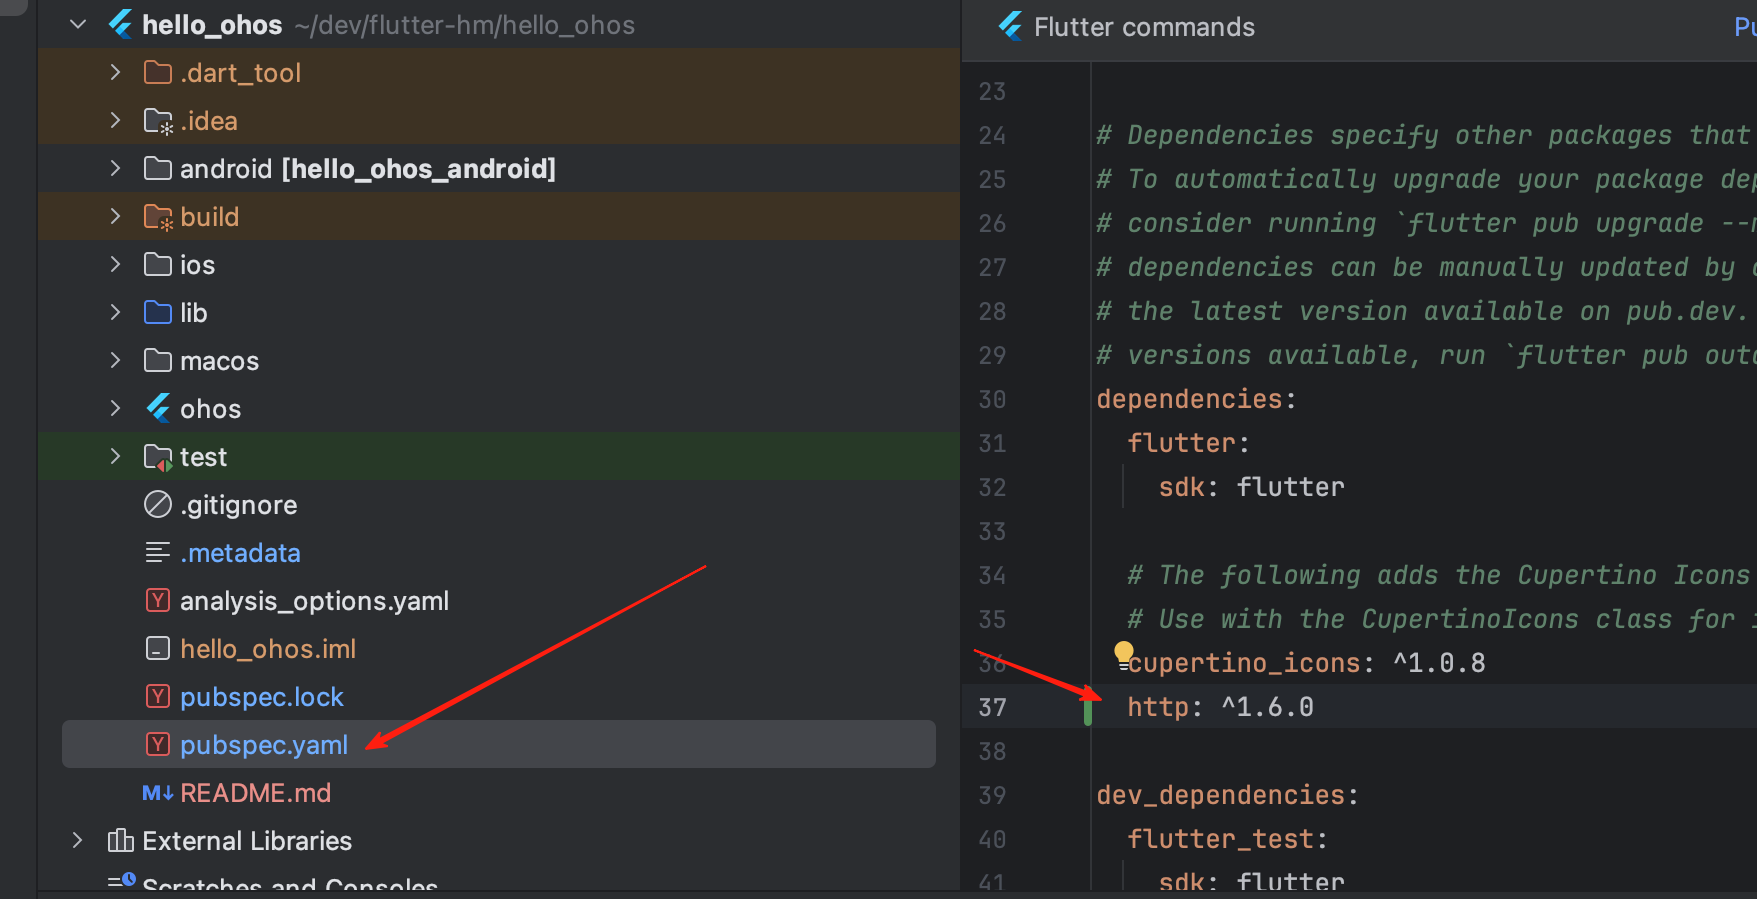Click the .metadata text file icon

tap(158, 552)
